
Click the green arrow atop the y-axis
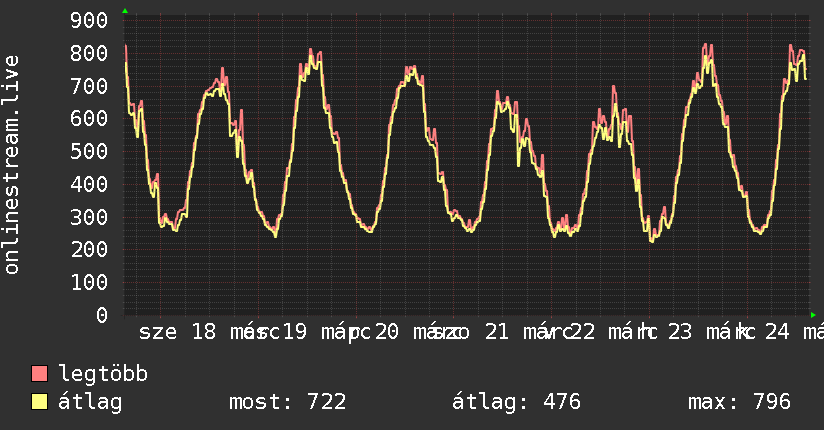[x=124, y=11]
